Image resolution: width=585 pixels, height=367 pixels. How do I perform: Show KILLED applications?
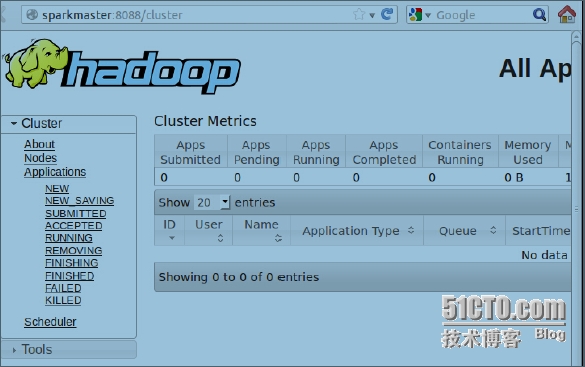click(63, 300)
